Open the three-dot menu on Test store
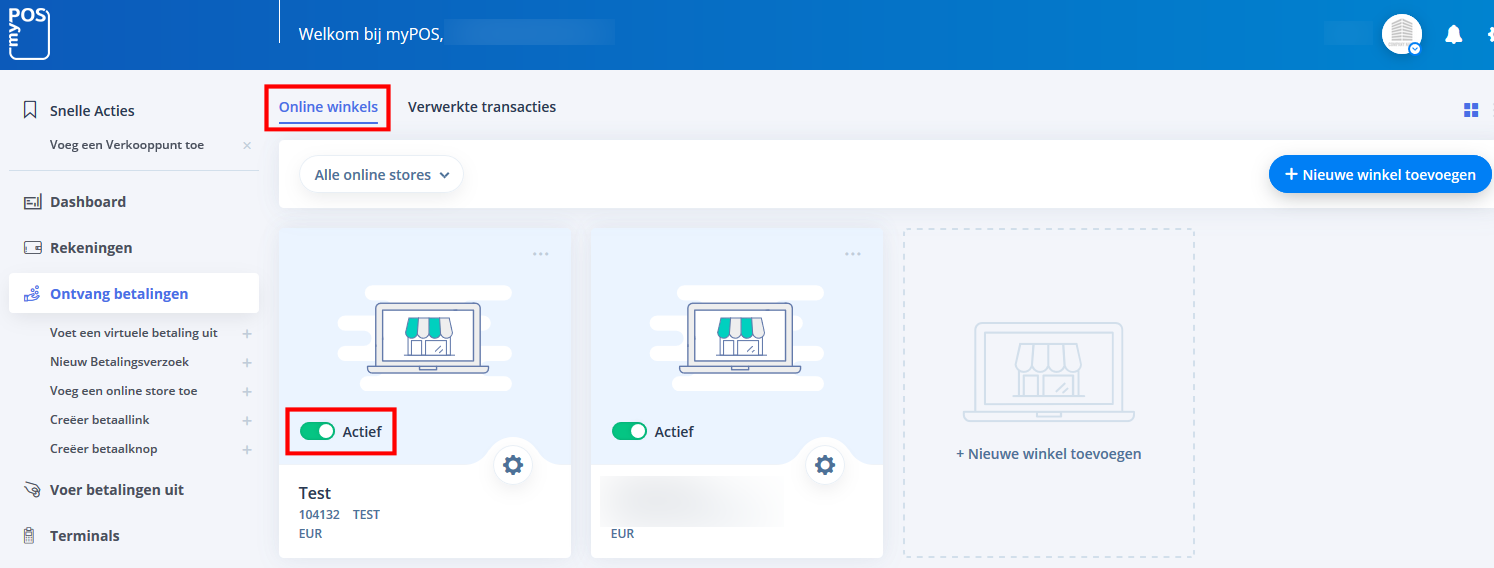The image size is (1494, 568). pyautogui.click(x=541, y=254)
